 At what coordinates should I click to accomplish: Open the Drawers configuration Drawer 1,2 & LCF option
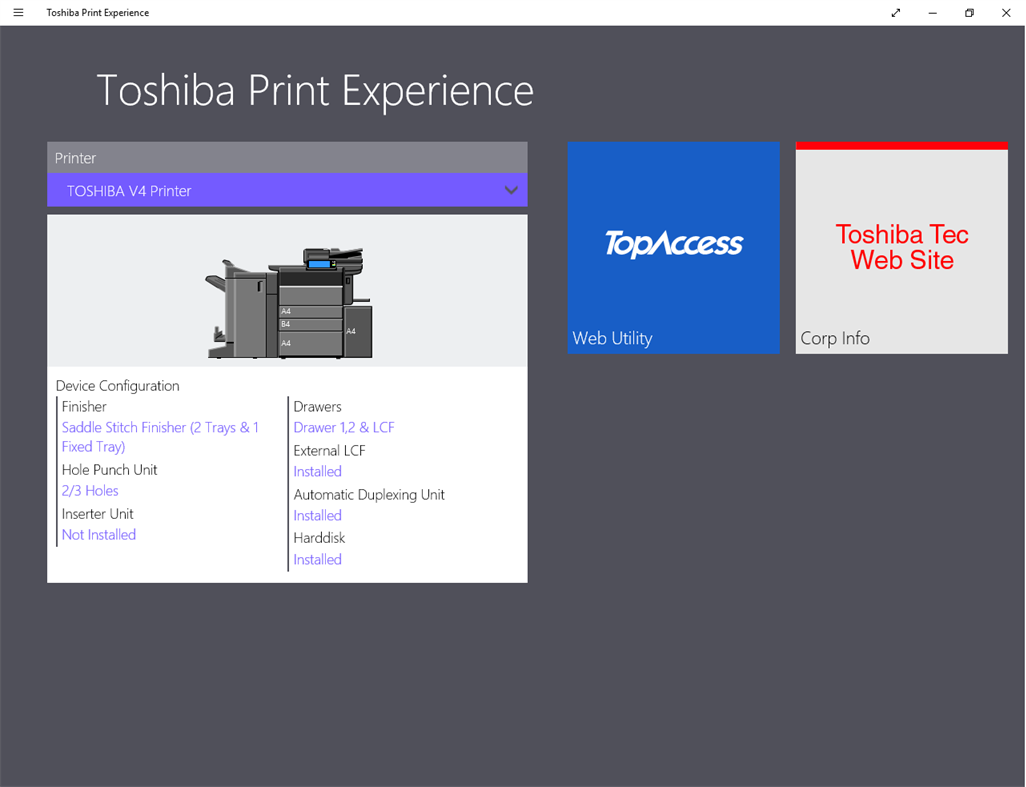(x=343, y=427)
